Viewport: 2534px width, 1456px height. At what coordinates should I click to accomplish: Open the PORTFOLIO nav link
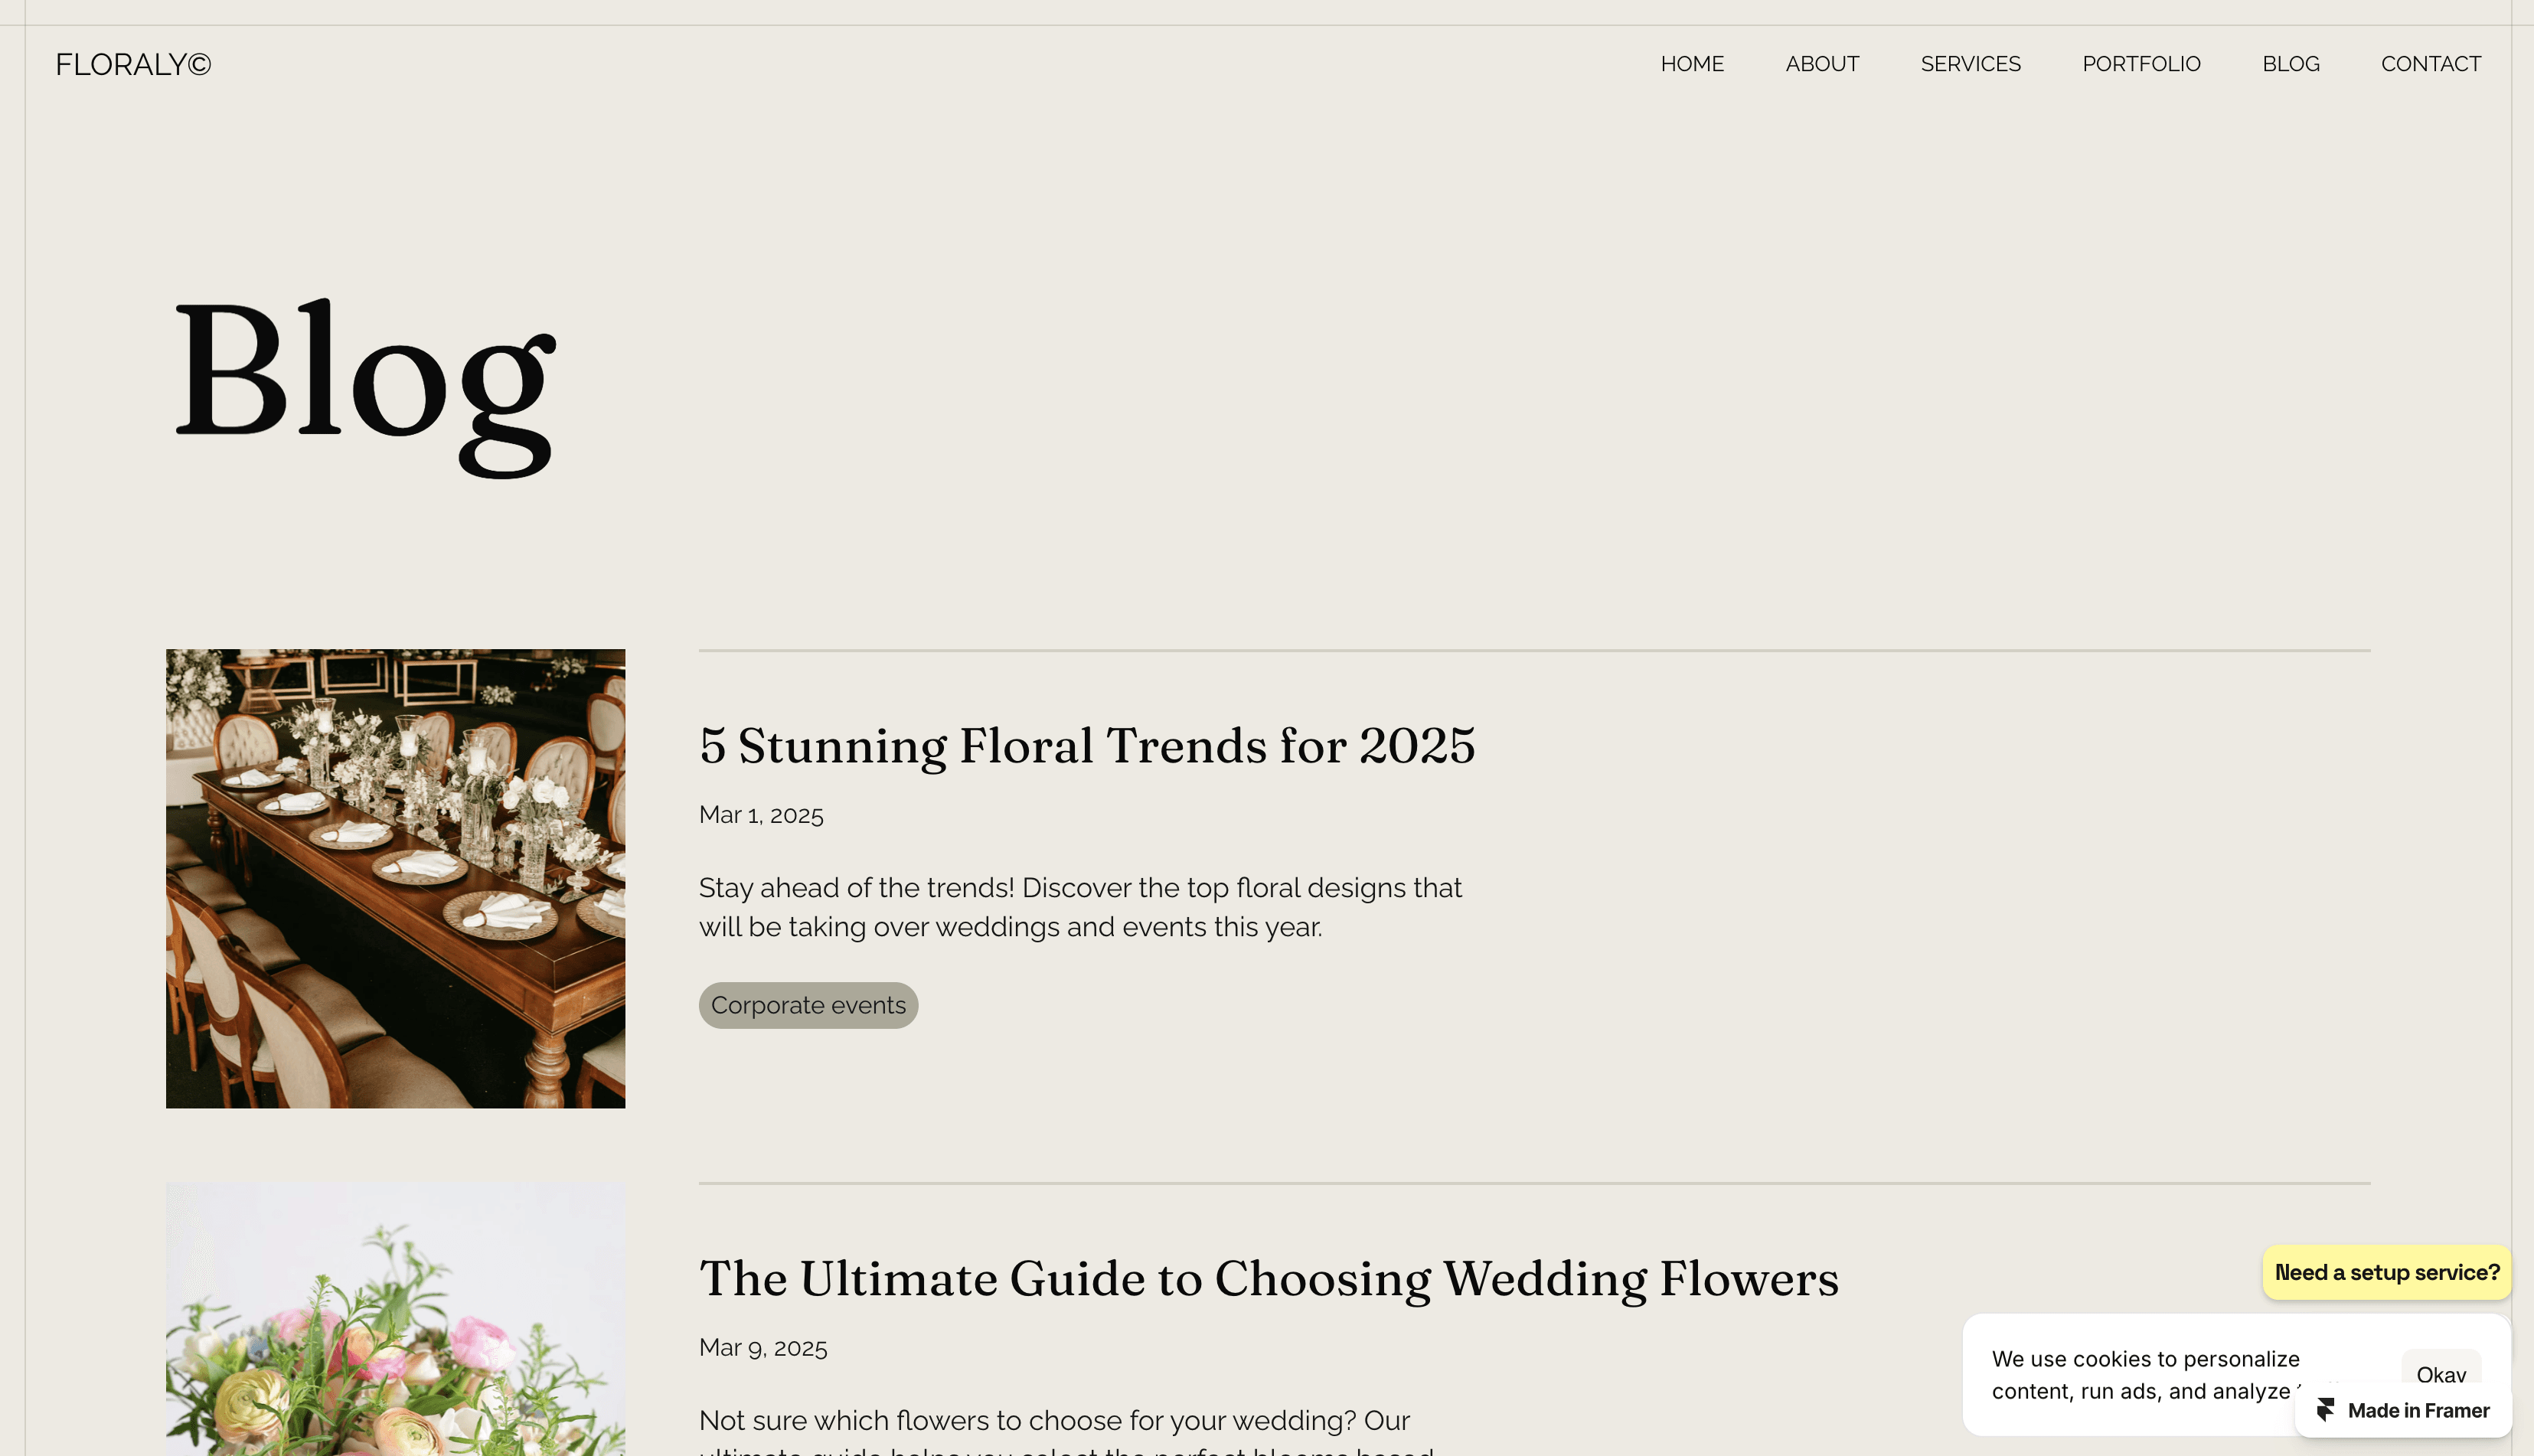(2141, 64)
